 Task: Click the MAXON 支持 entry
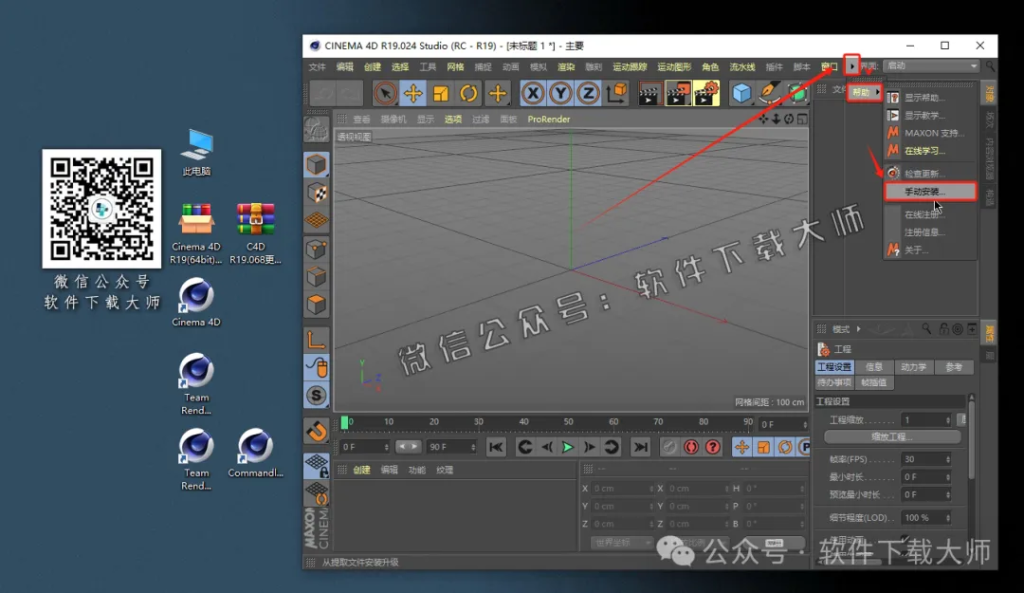coord(930,132)
